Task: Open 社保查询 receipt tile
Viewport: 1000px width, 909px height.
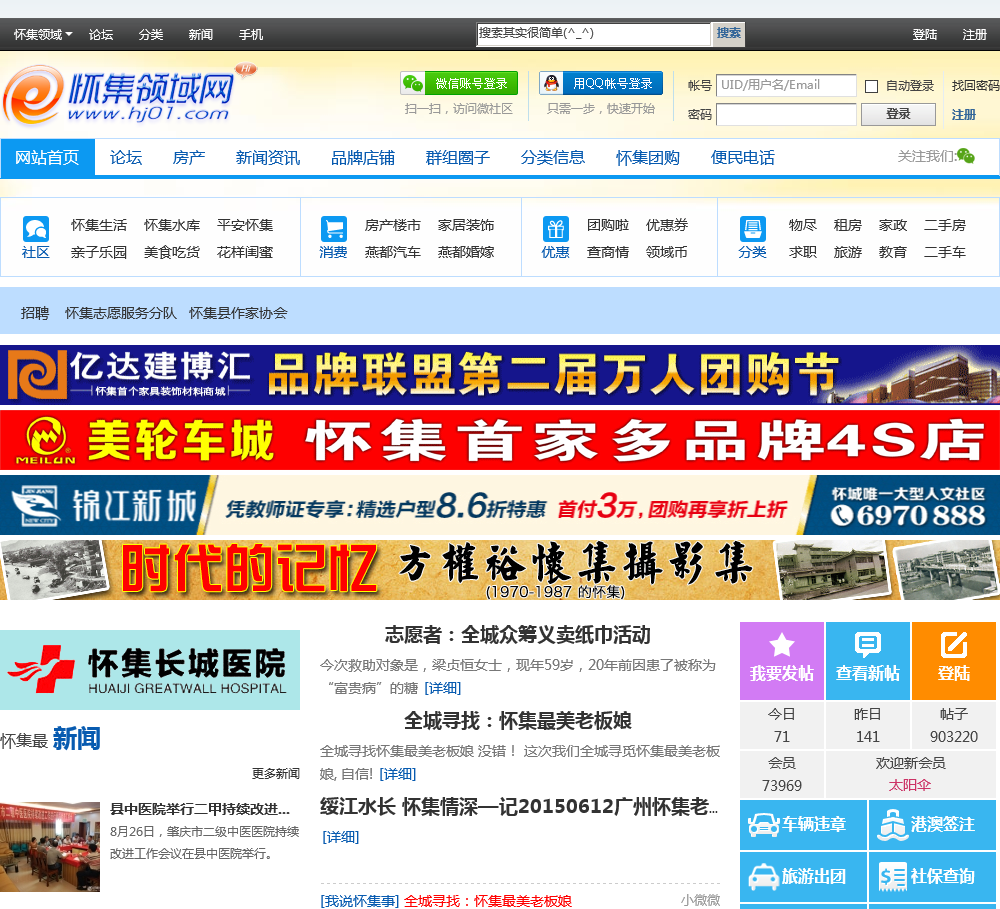Action: (932, 876)
